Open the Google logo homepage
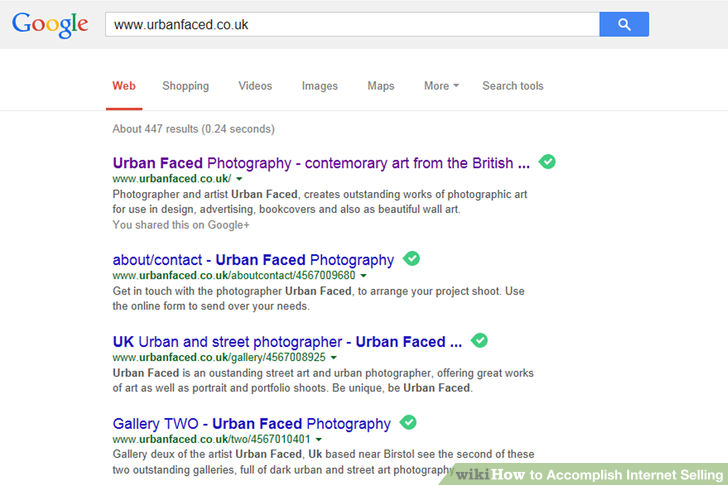The image size is (728, 485). click(50, 25)
